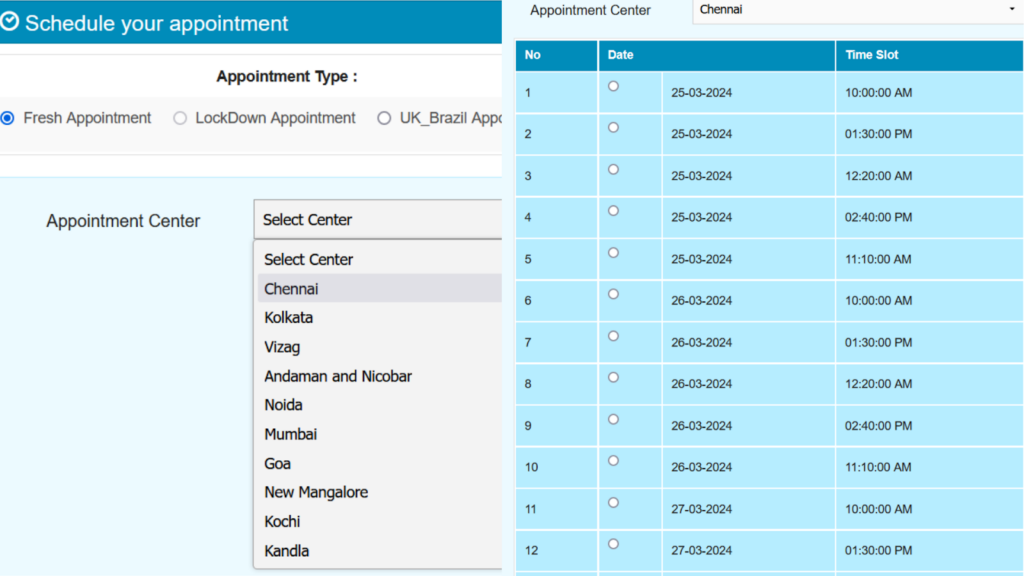Open the Select Center dropdown box

tap(378, 220)
